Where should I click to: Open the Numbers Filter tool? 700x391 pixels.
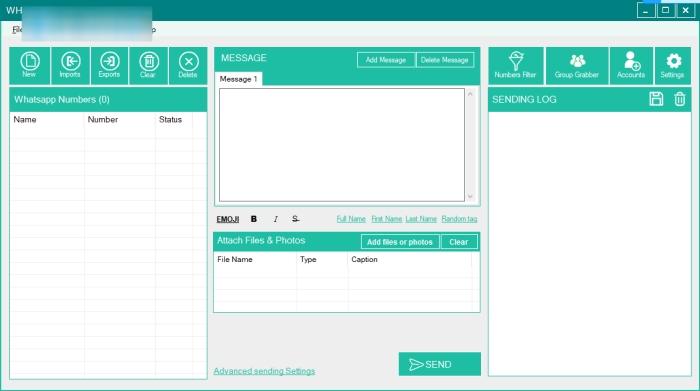click(516, 66)
